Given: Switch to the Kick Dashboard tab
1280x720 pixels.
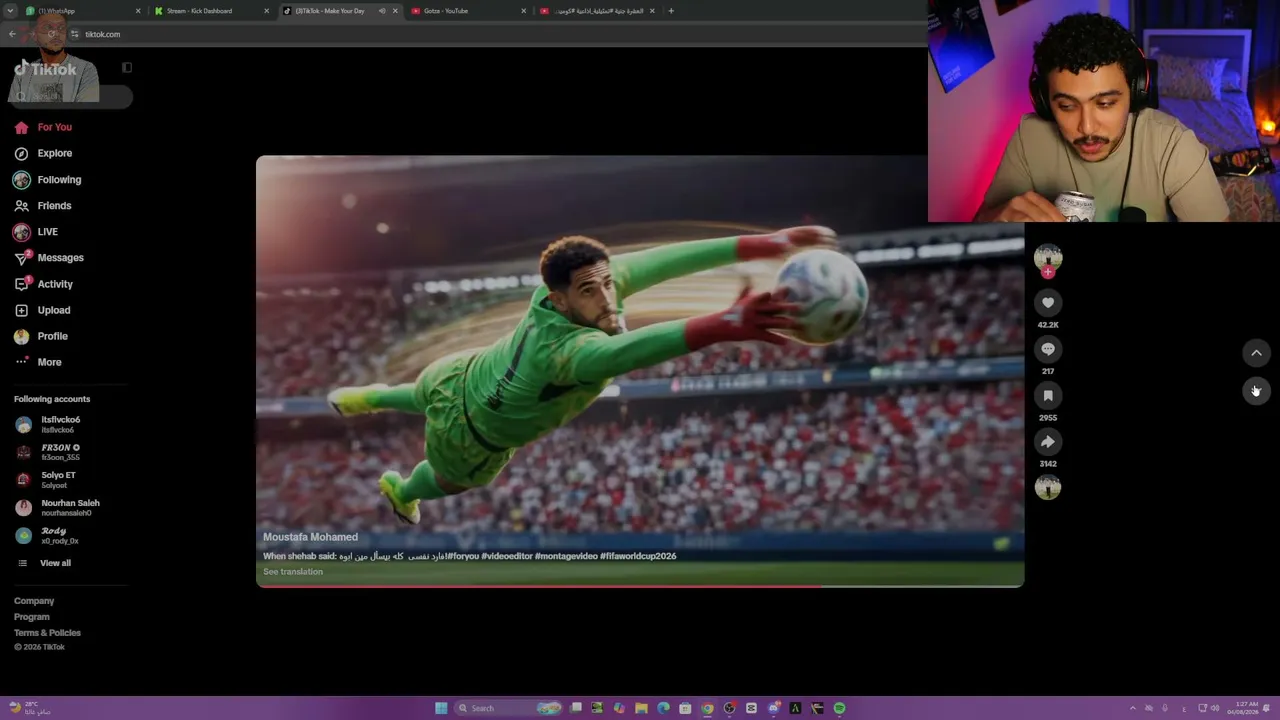Looking at the screenshot, I should coord(212,11).
